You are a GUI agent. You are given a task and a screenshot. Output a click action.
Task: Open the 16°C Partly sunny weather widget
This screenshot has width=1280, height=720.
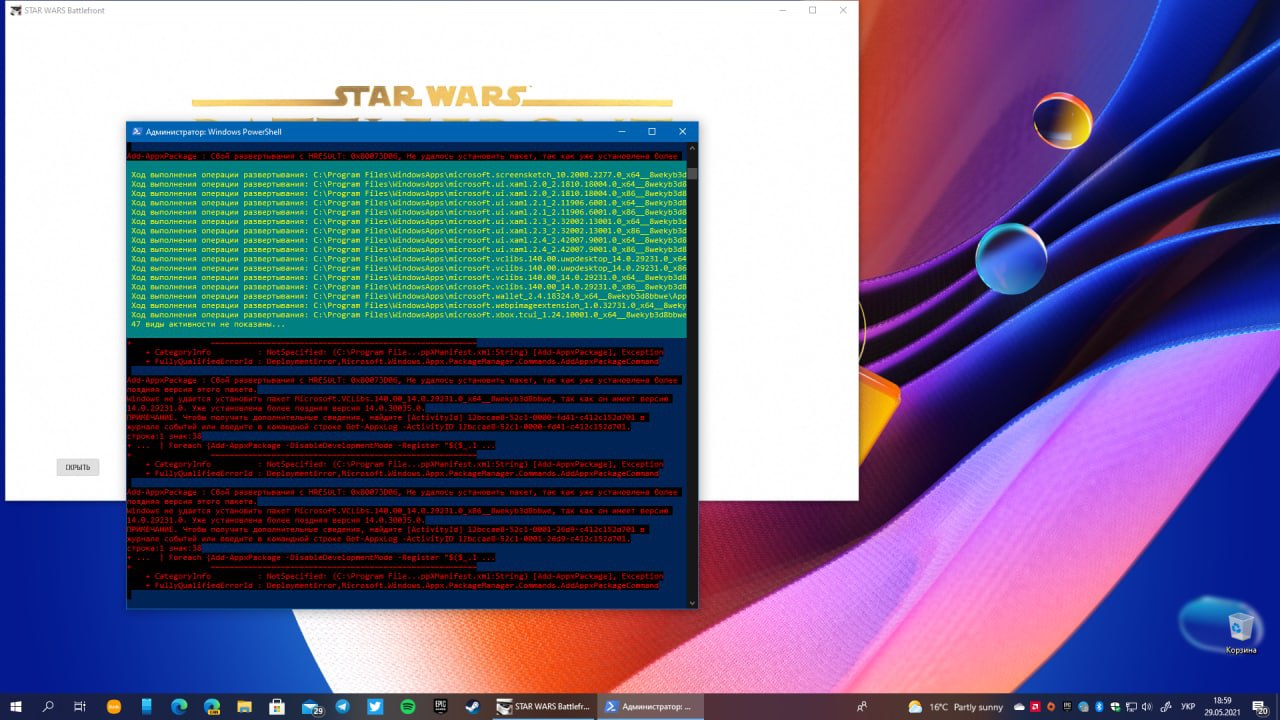tap(955, 706)
